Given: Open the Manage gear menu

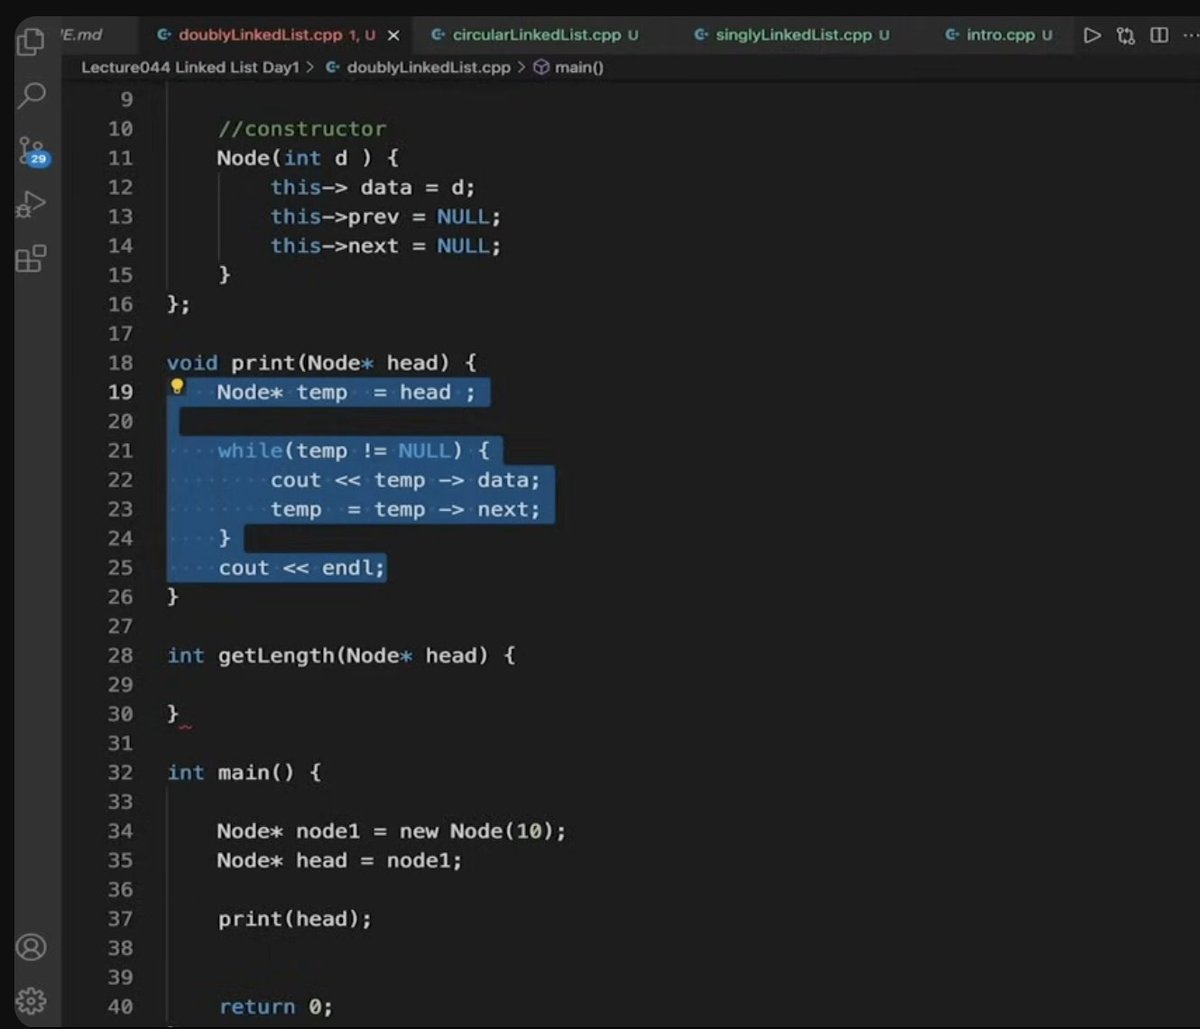Looking at the screenshot, I should click(x=32, y=1000).
